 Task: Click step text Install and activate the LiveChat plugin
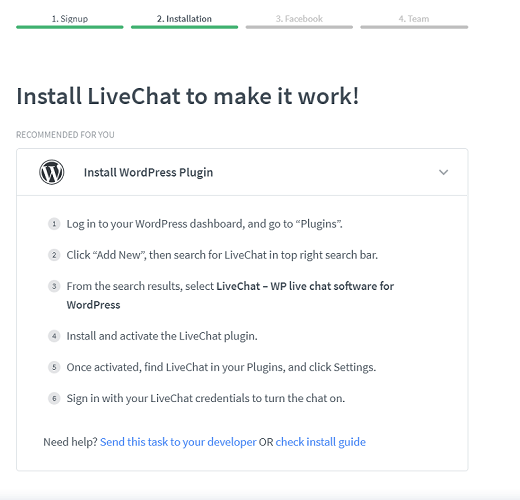(162, 336)
